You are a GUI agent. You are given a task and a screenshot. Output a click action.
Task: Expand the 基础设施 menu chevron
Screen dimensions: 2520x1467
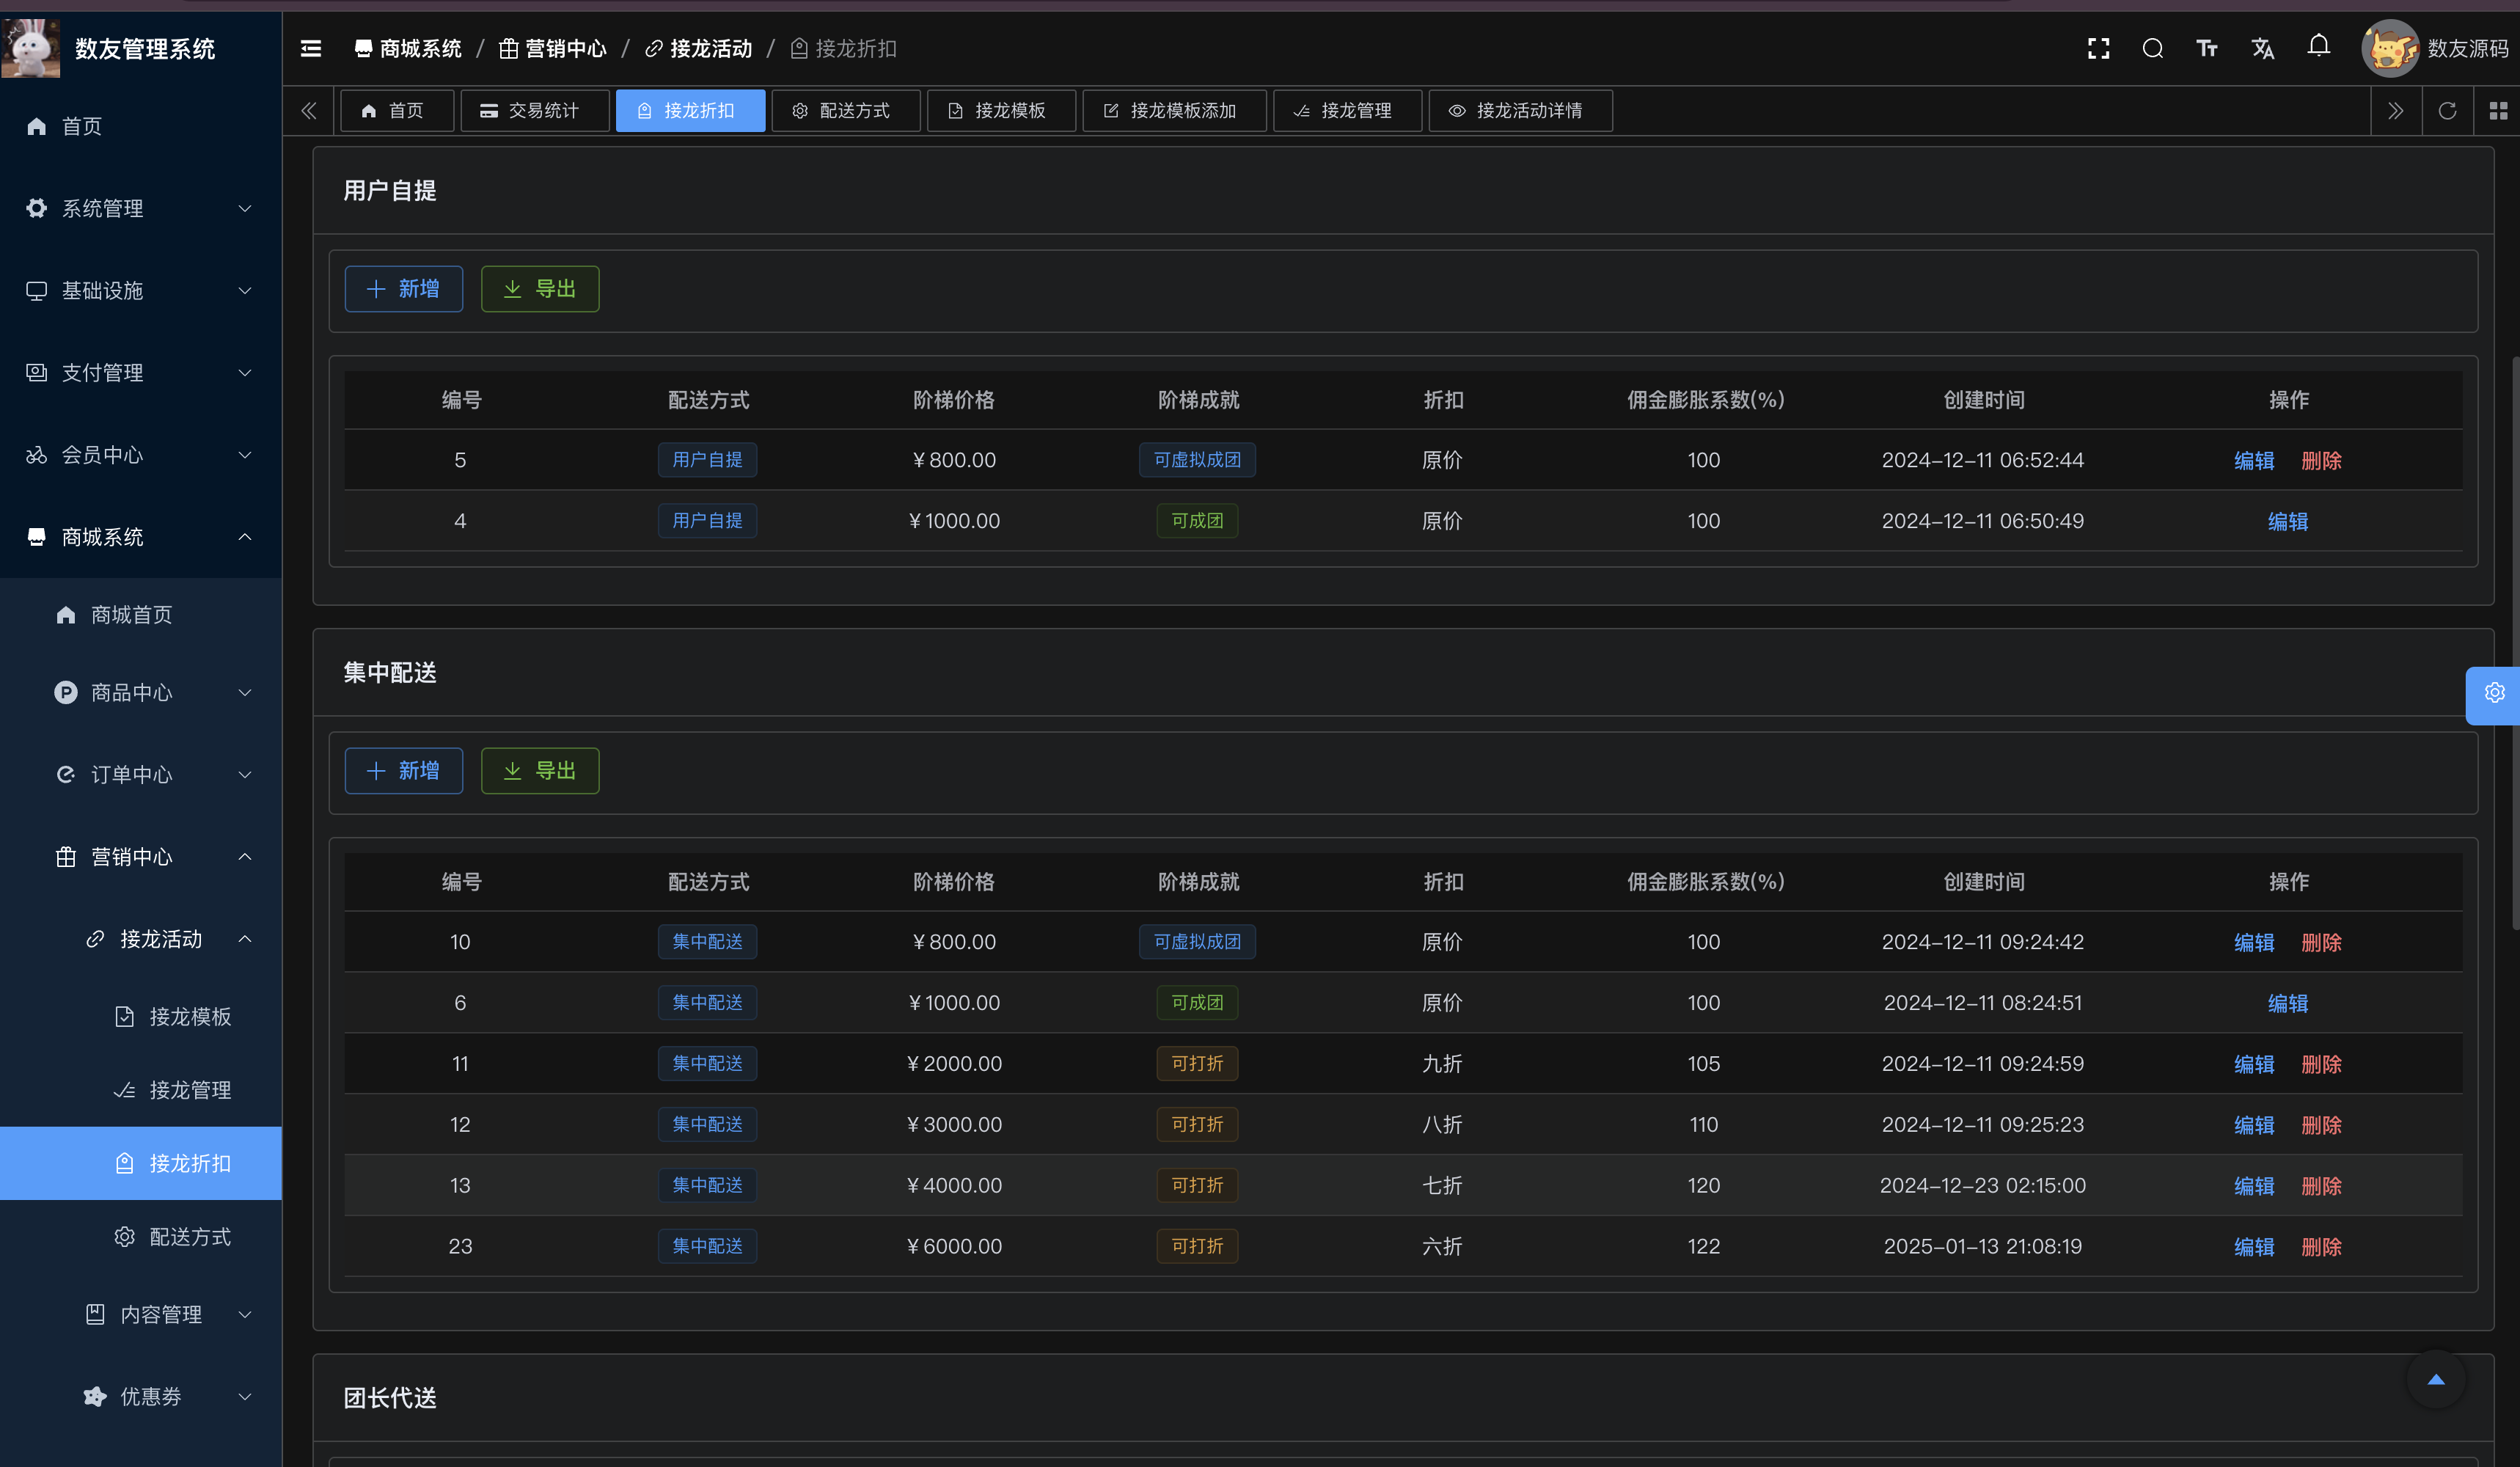(x=245, y=290)
